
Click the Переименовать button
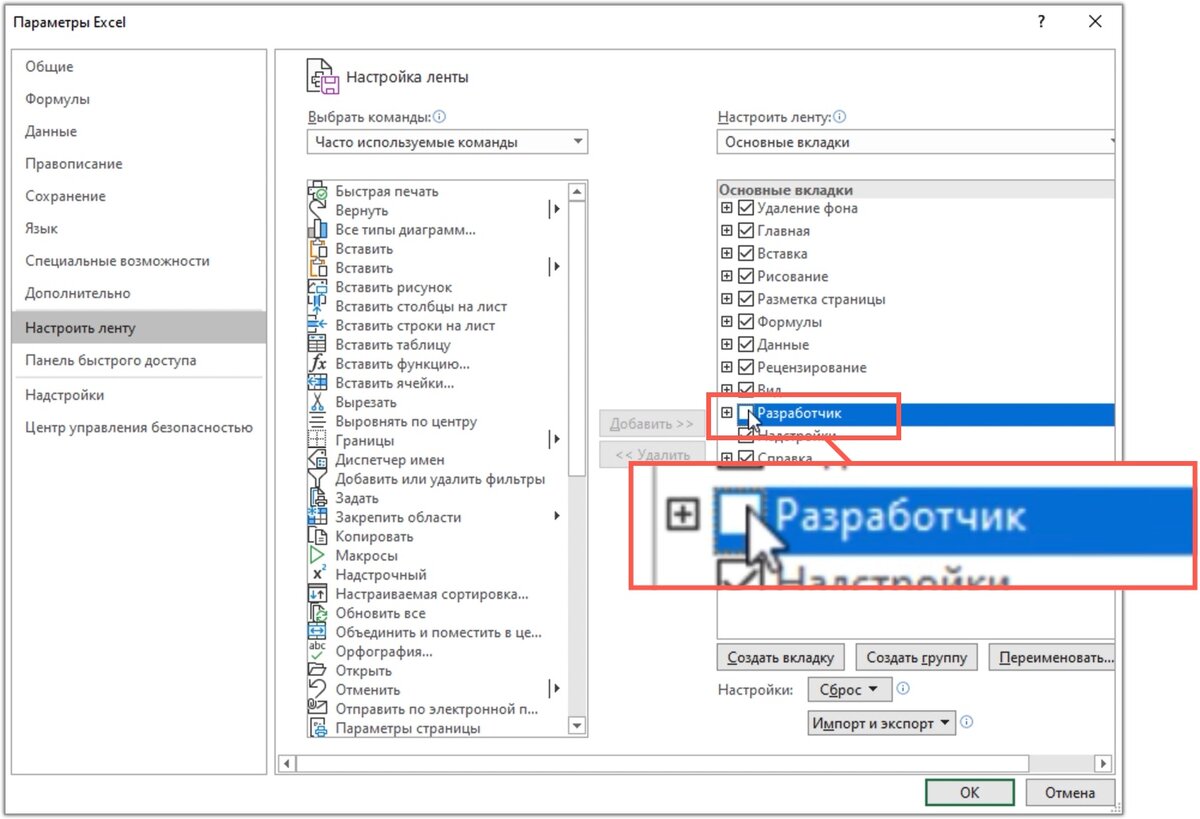[x=1052, y=658]
